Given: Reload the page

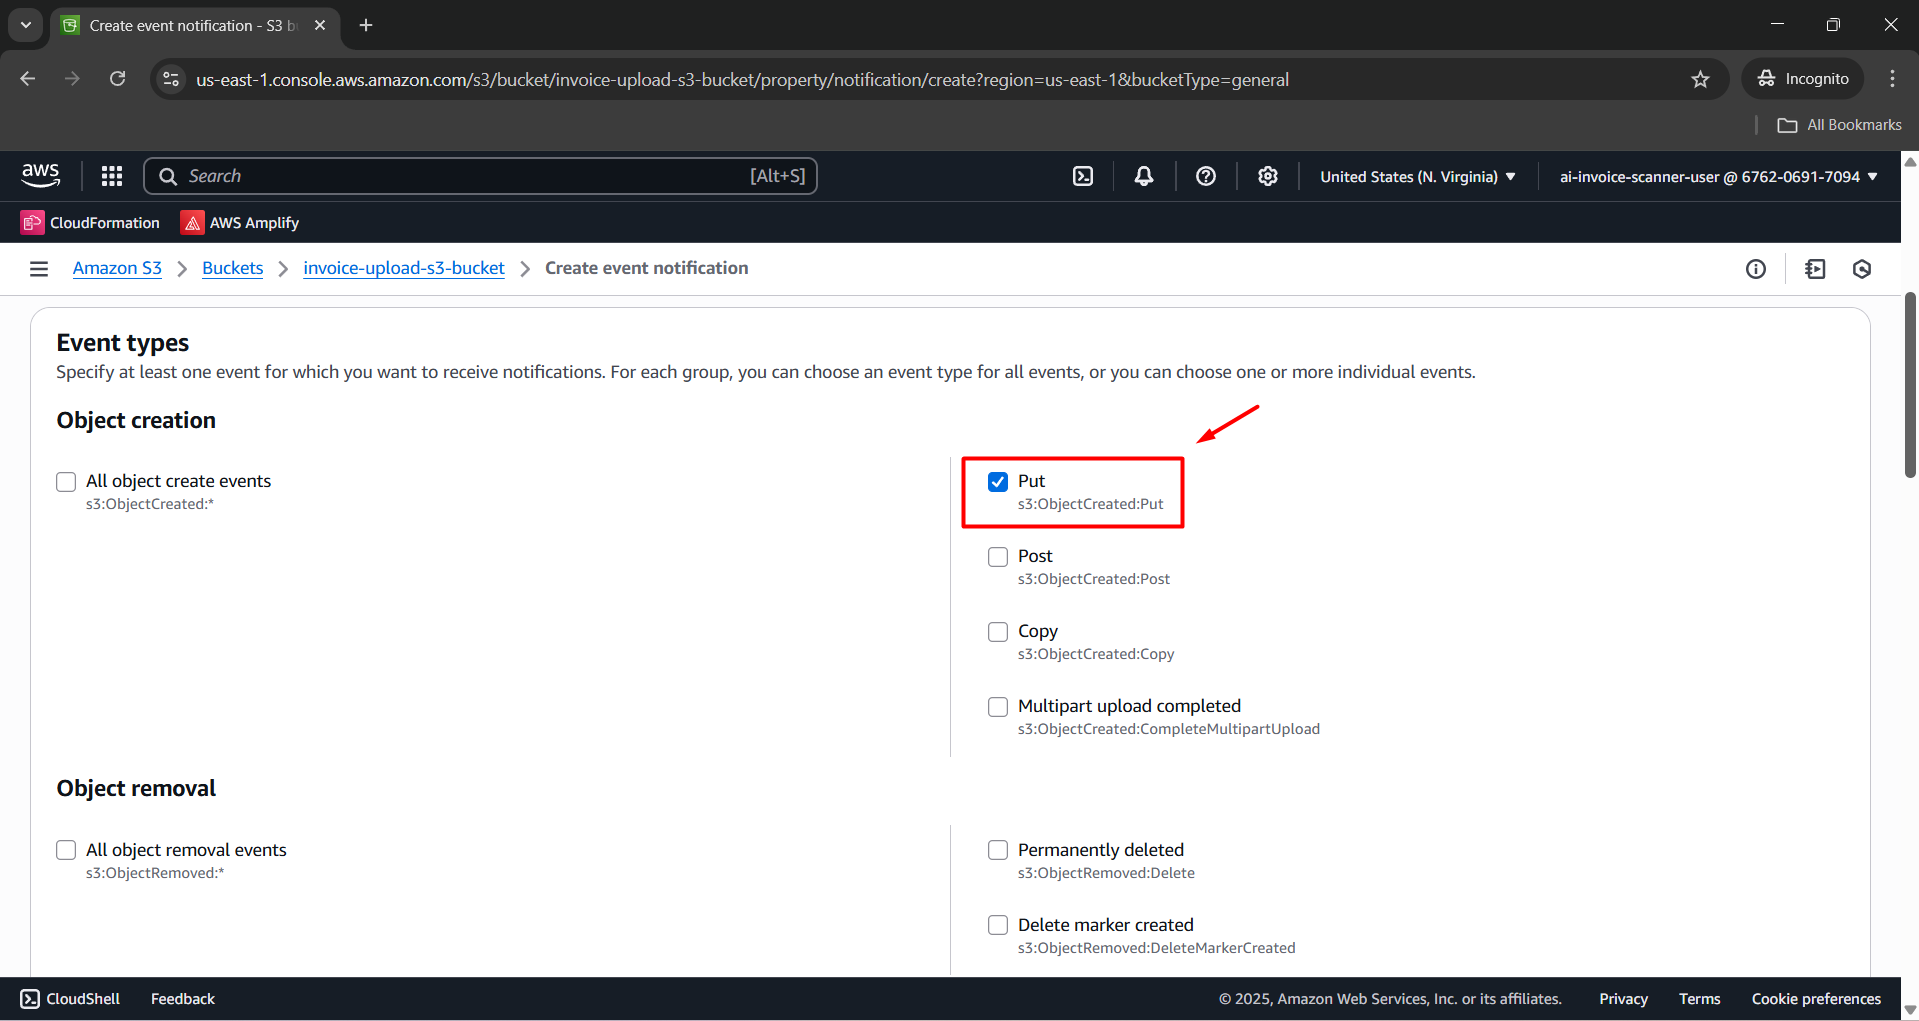Looking at the screenshot, I should point(117,79).
